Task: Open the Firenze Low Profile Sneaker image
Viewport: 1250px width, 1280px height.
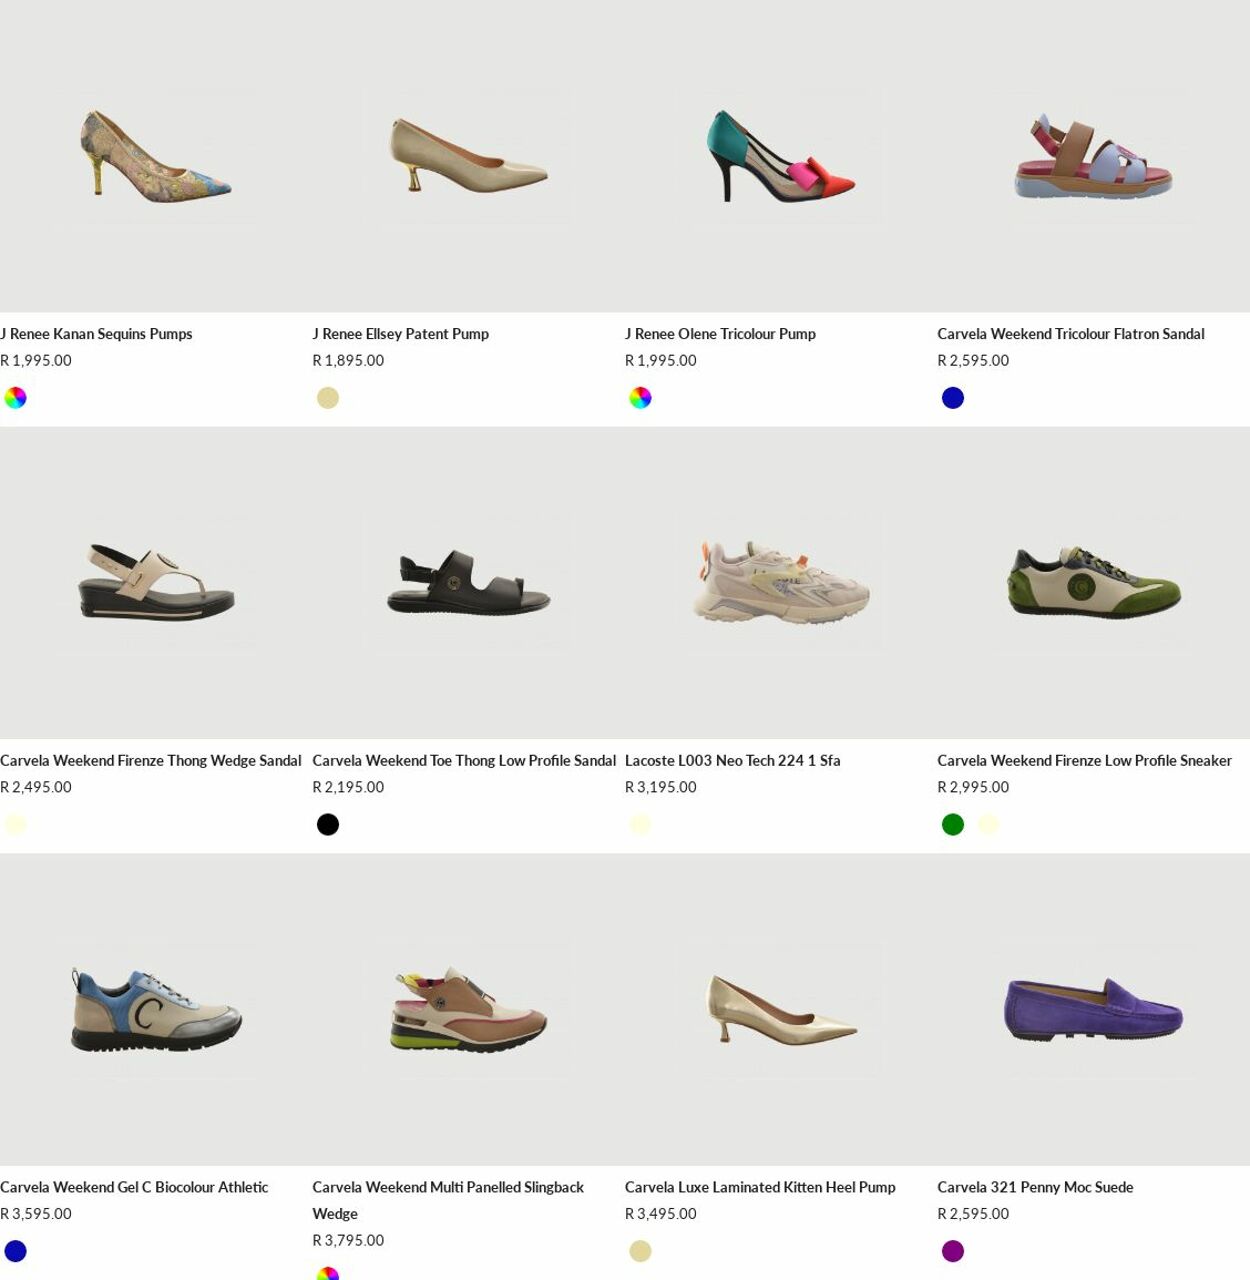Action: [x=1093, y=583]
